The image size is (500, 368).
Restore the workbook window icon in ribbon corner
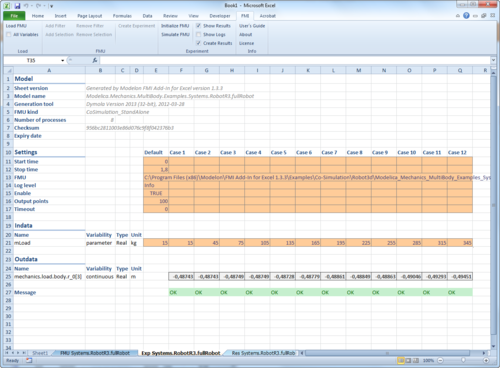[x=484, y=16]
